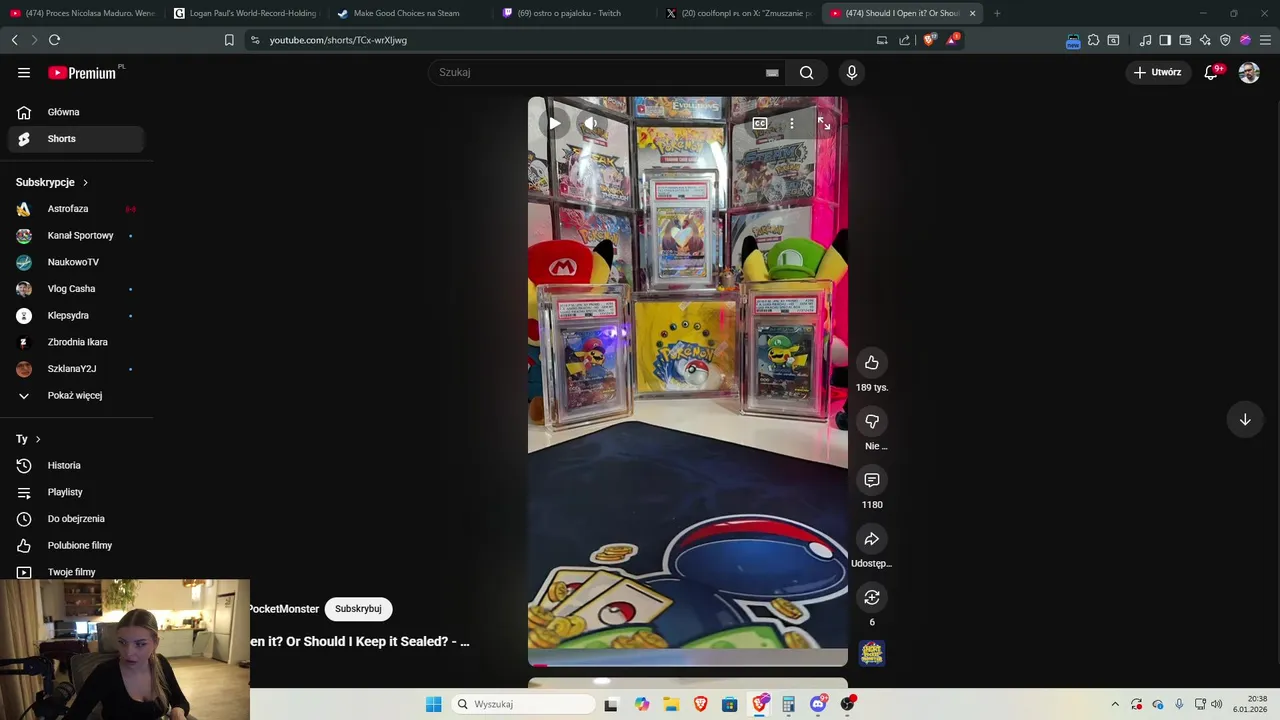Open Brave Wallet icon

coord(1185,40)
